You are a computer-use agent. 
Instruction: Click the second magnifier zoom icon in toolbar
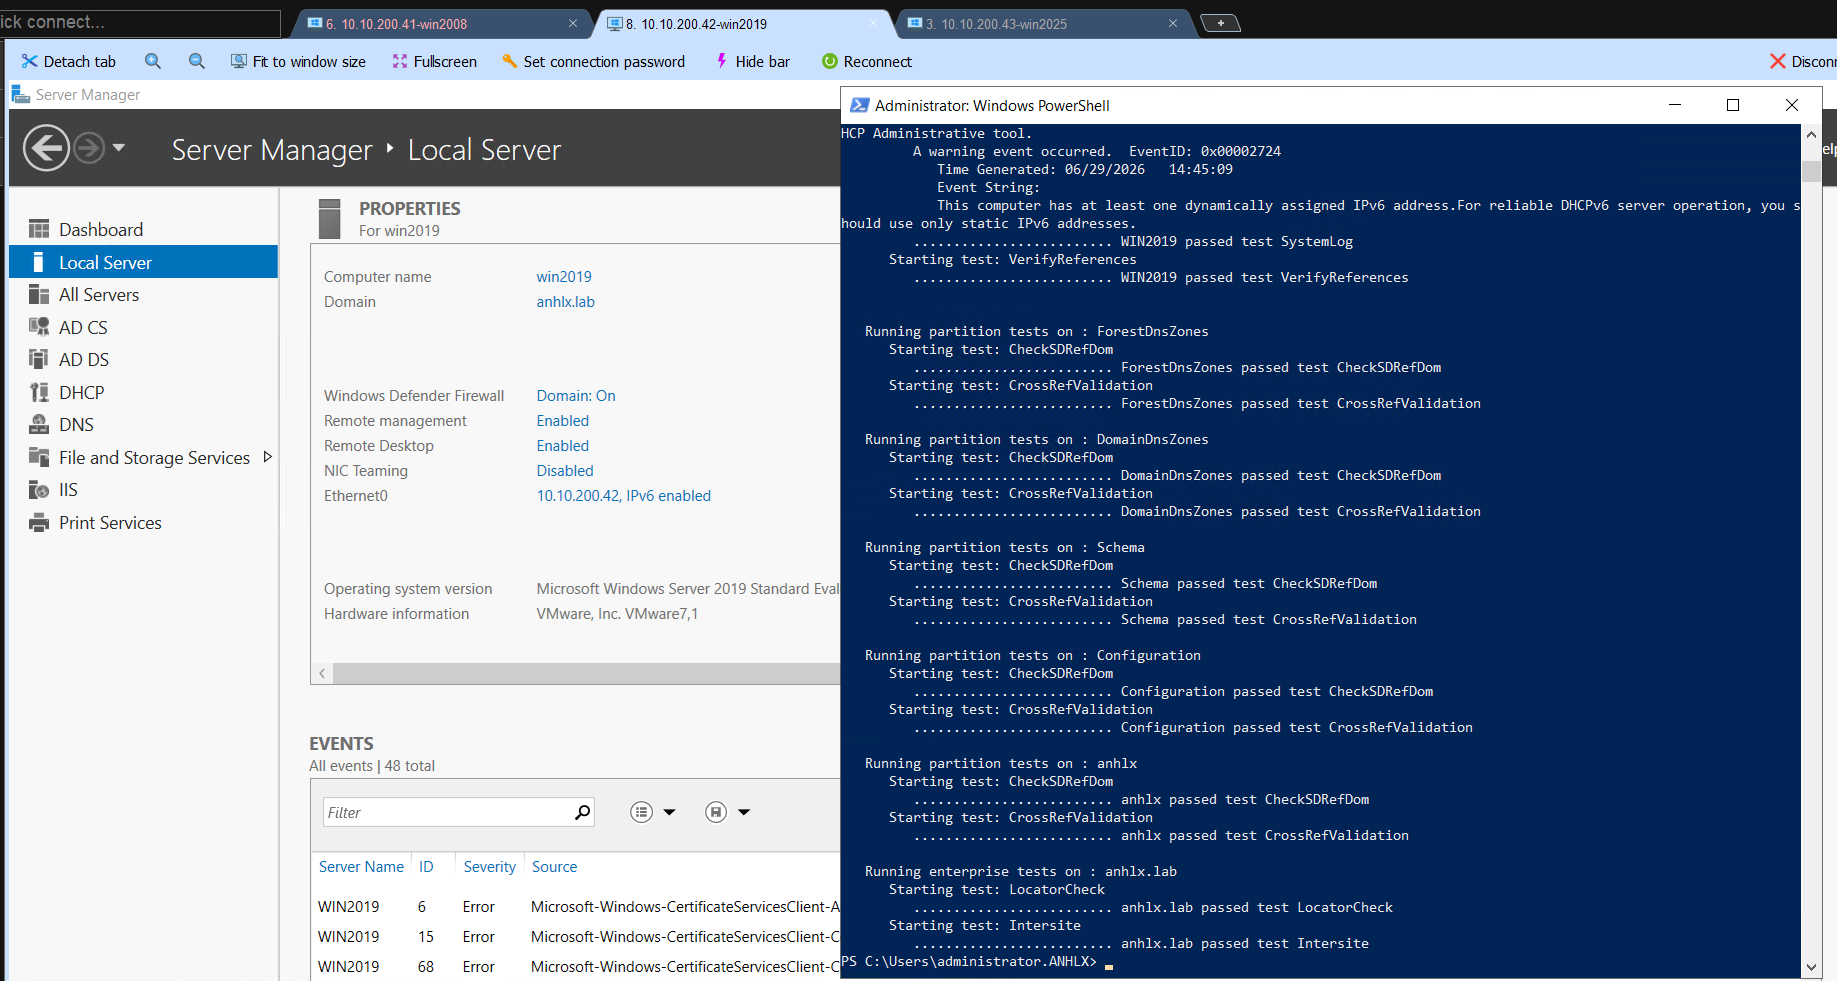point(196,61)
